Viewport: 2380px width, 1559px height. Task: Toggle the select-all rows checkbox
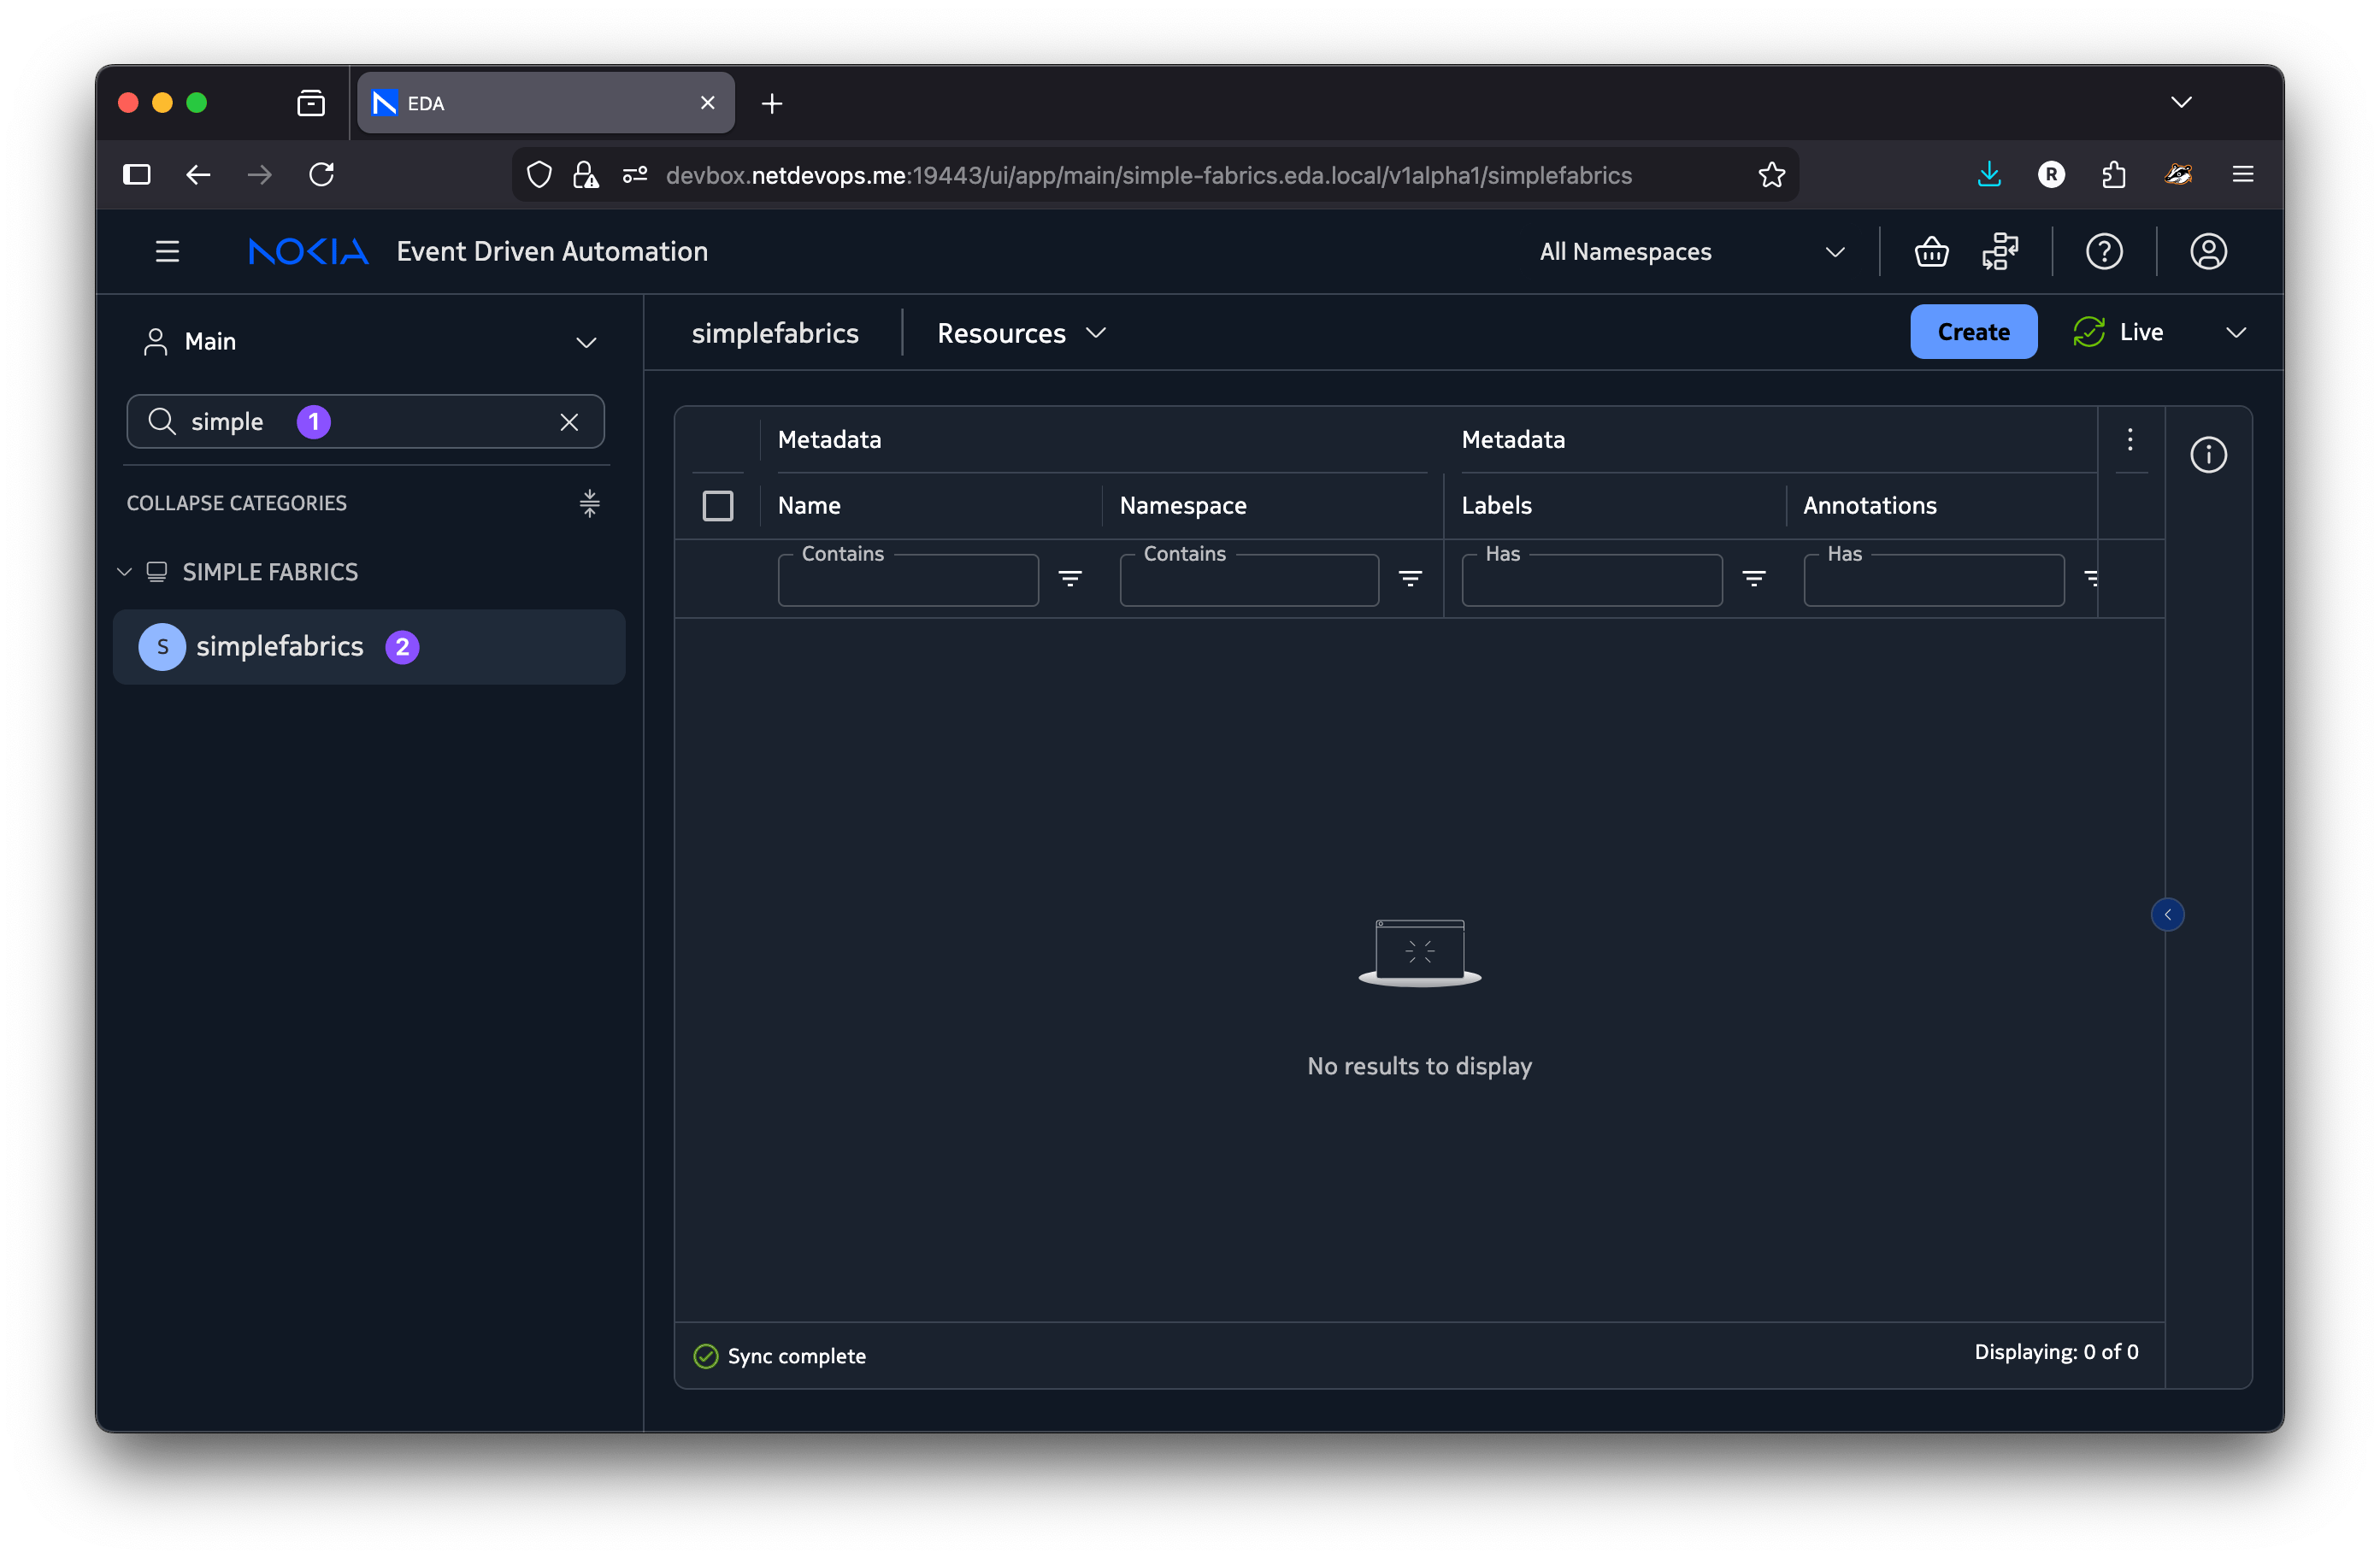(718, 506)
